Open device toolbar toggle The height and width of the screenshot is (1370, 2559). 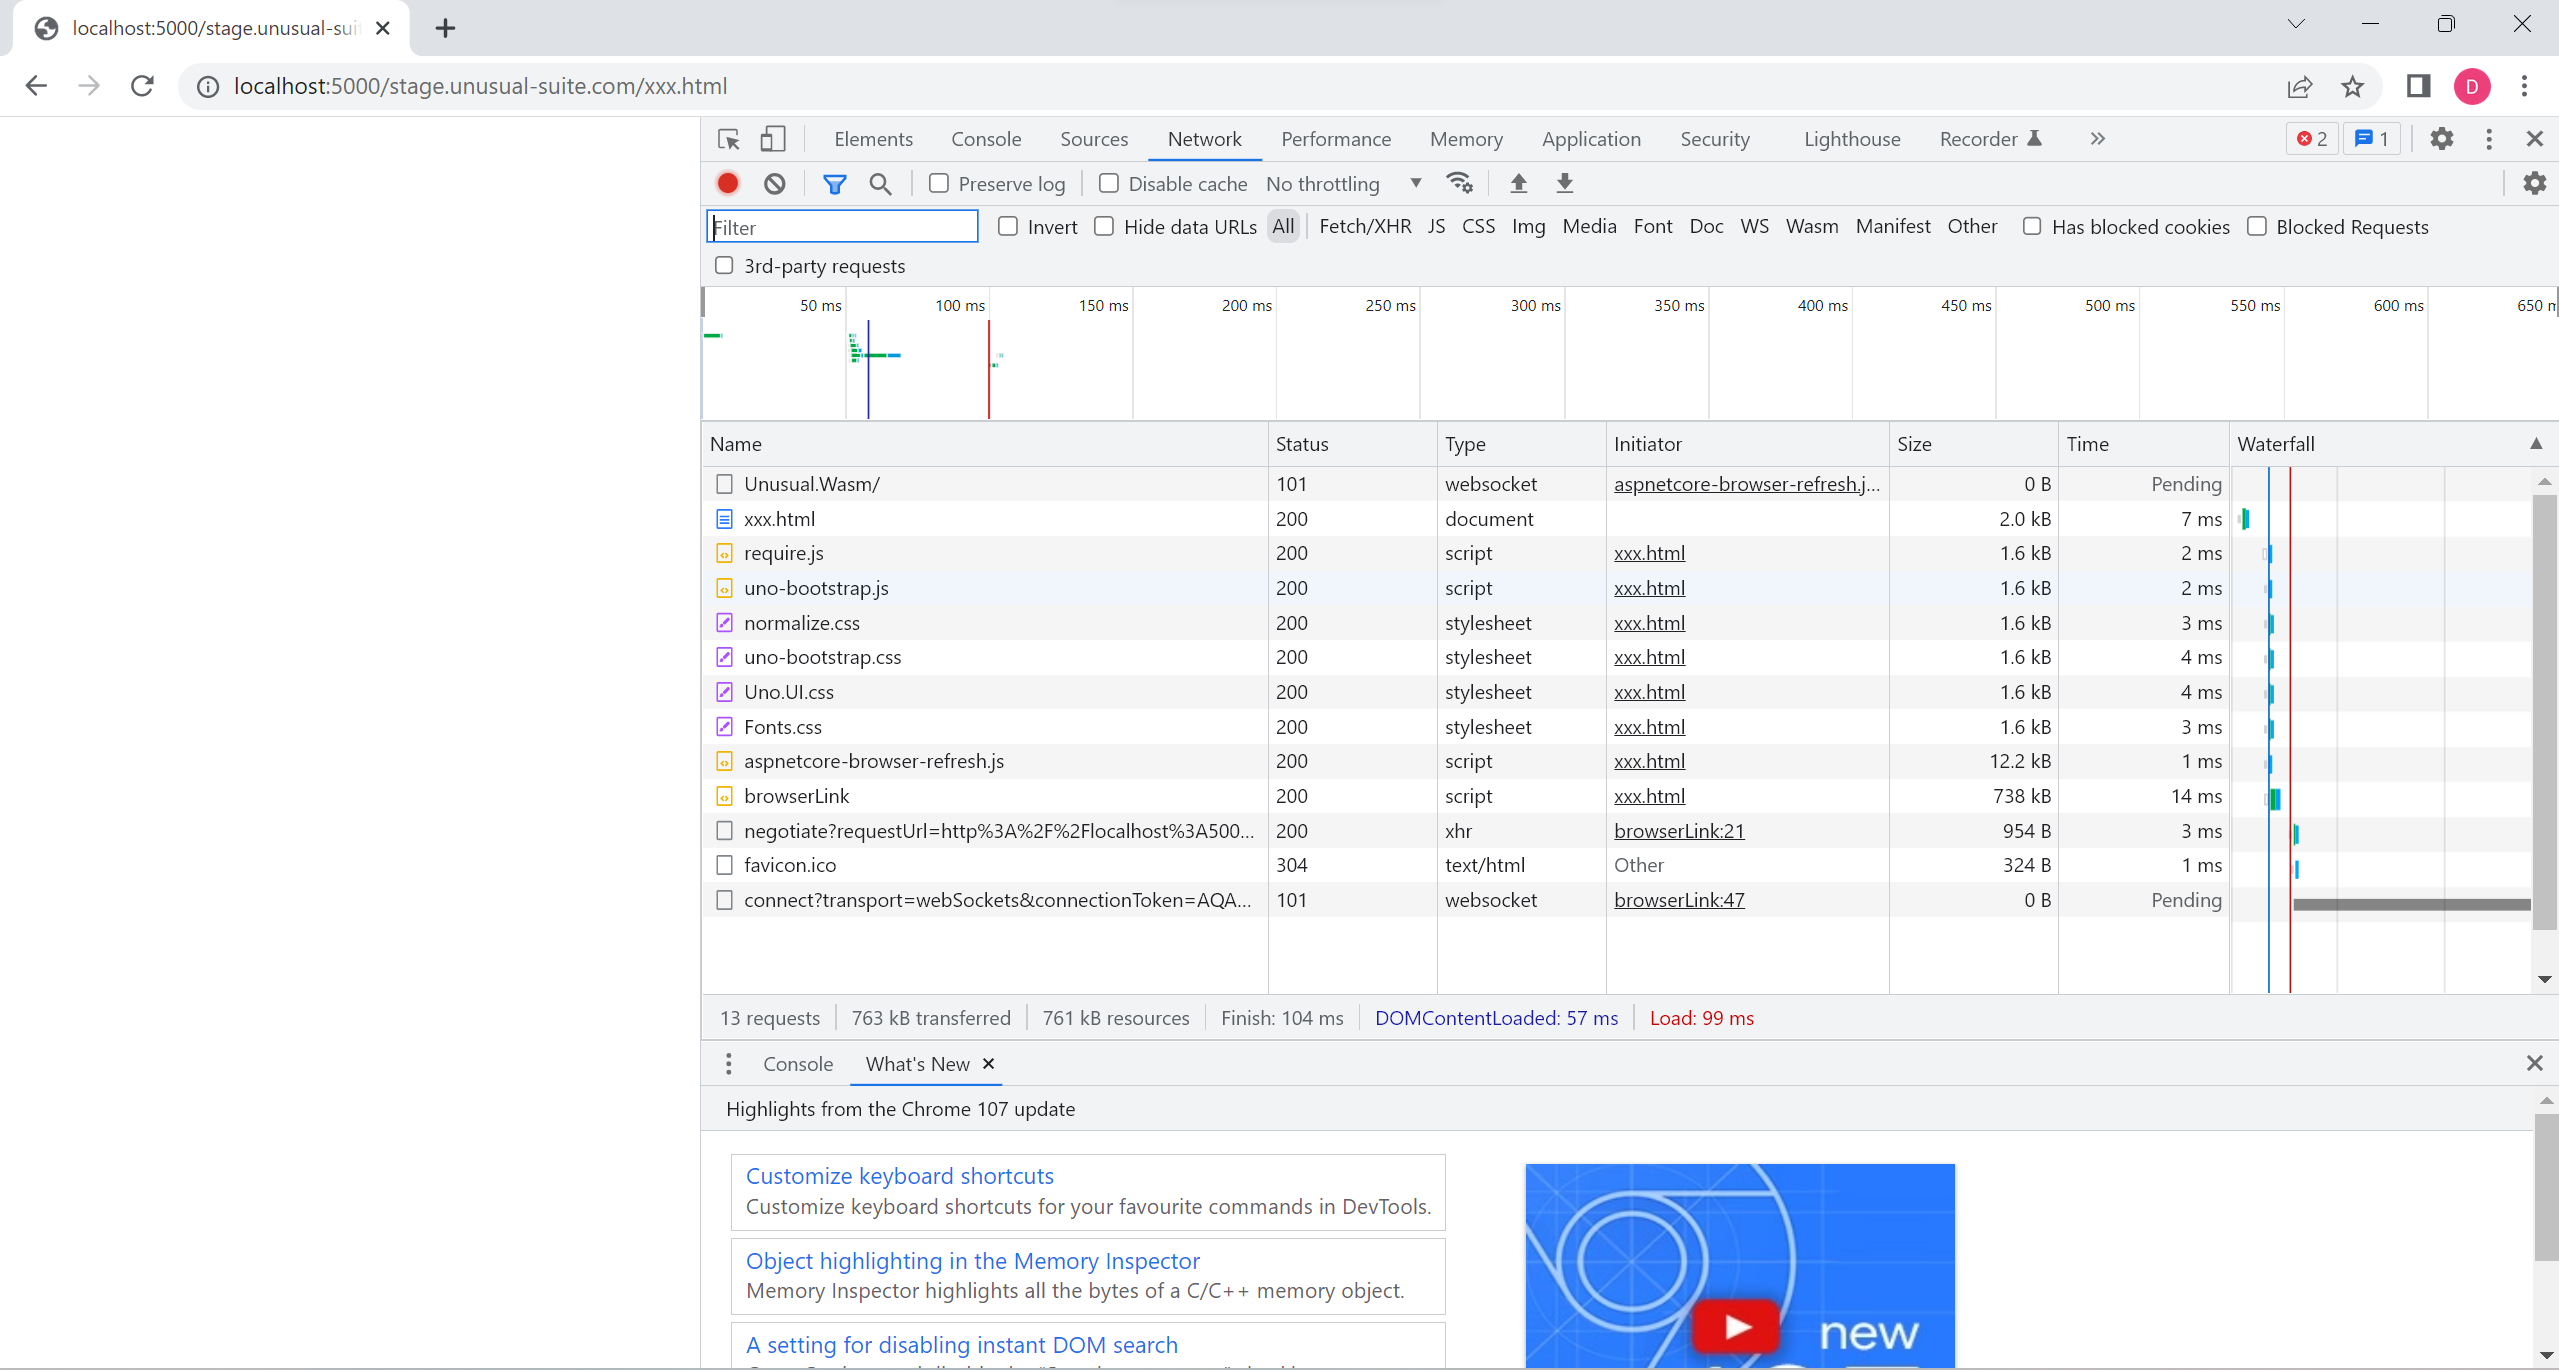[773, 138]
